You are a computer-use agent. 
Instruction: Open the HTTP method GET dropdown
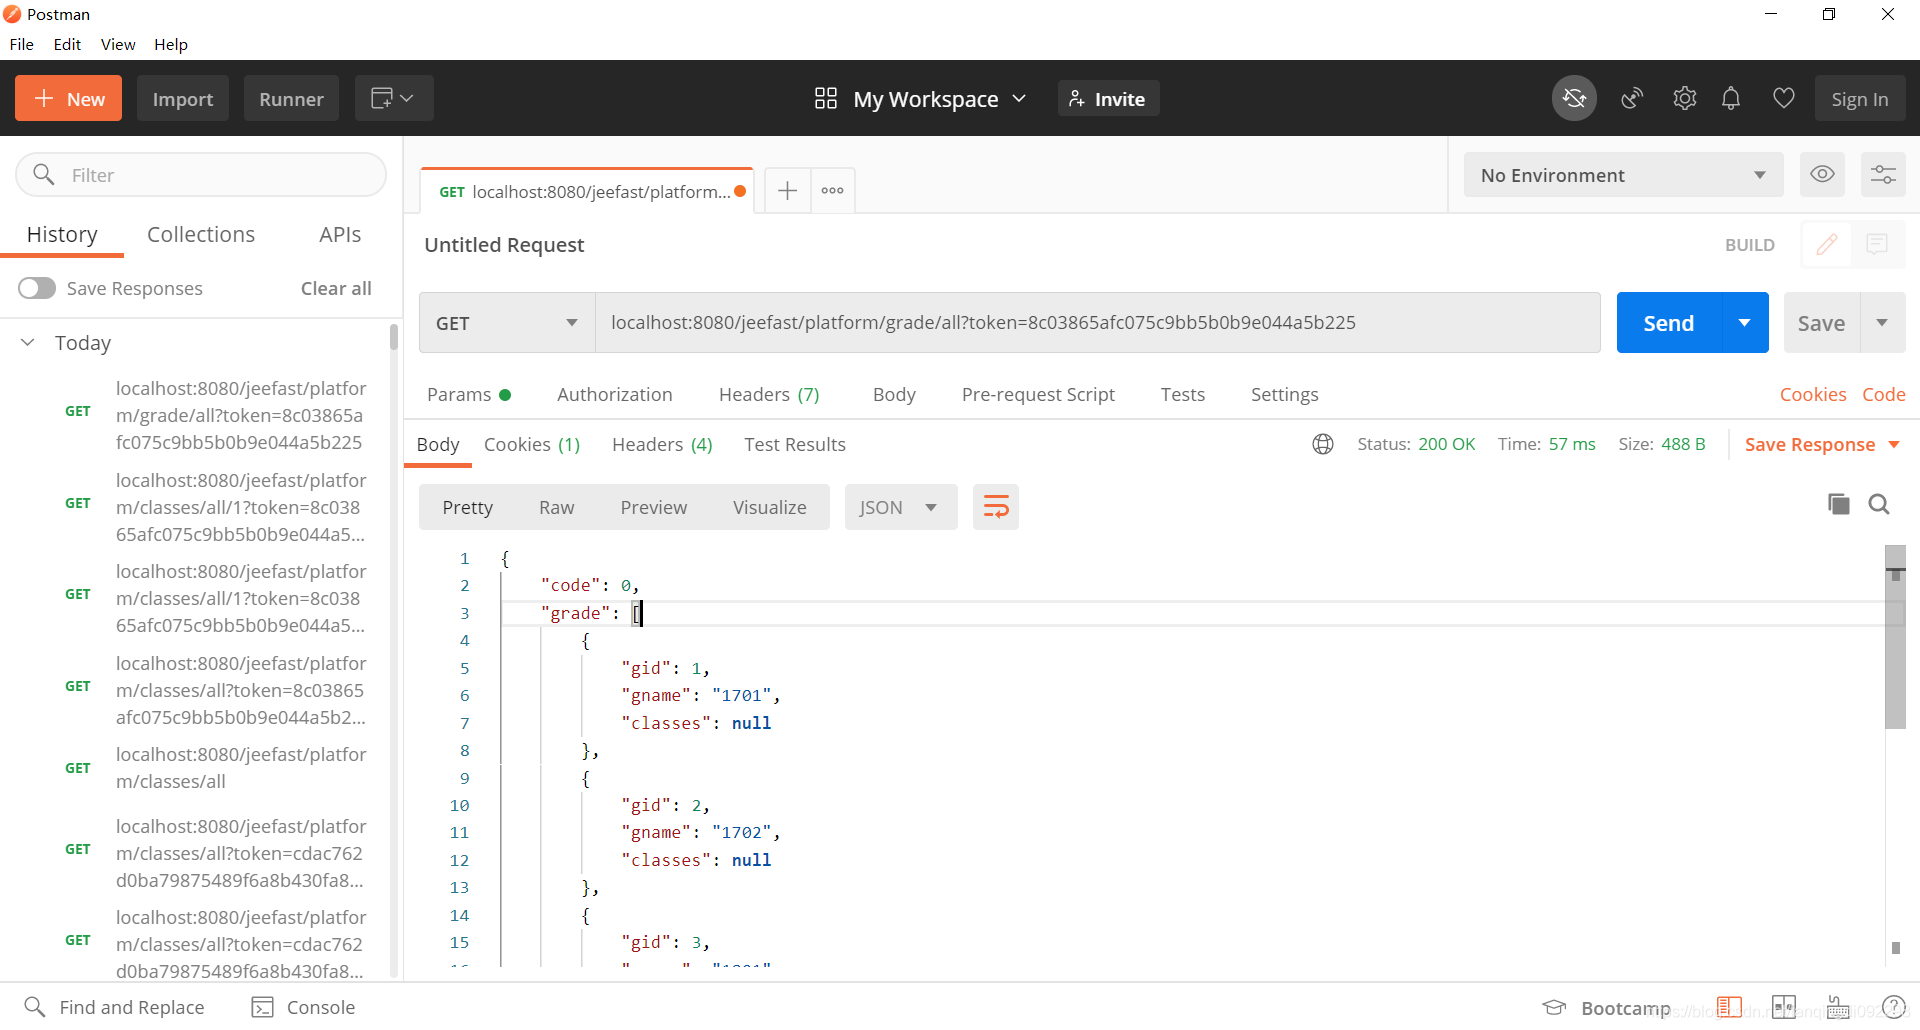point(507,322)
